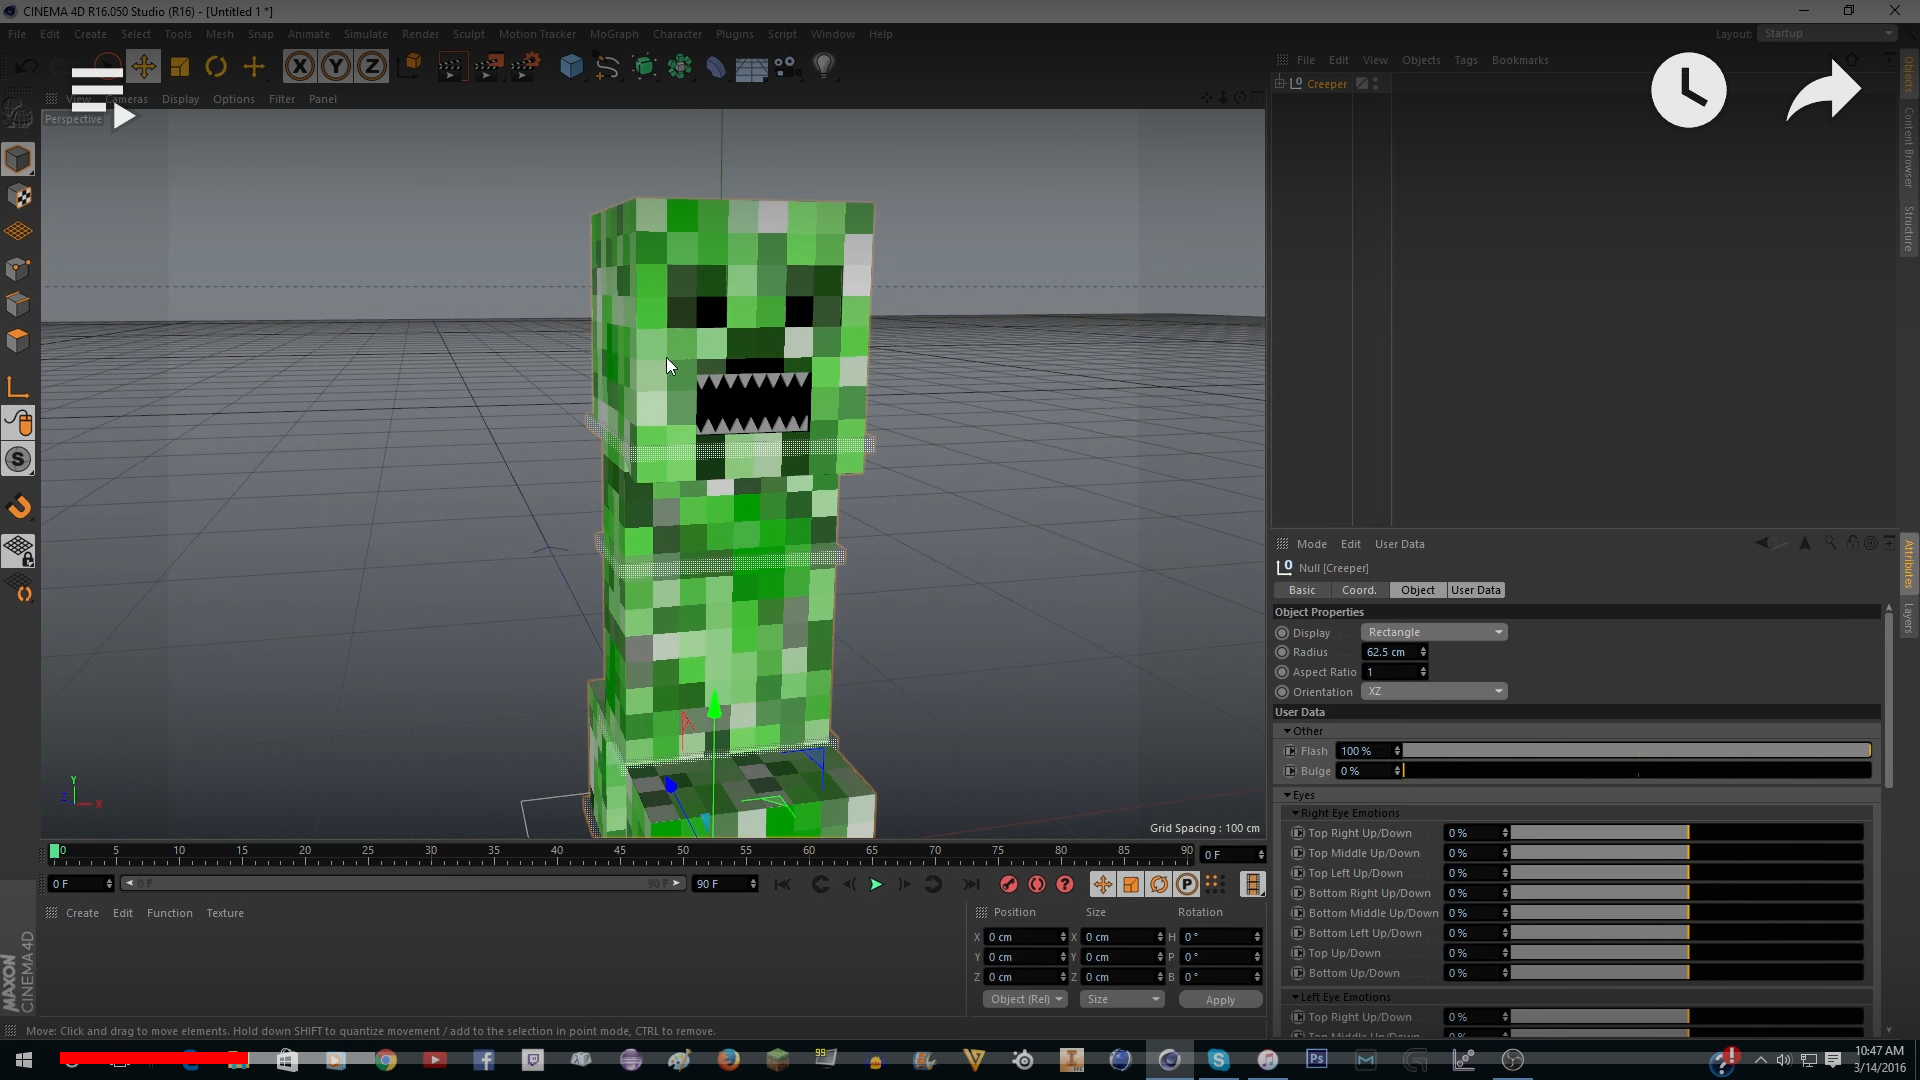Adjust the Bulge slider
This screenshot has width=1920, height=1080.
(x=1636, y=771)
